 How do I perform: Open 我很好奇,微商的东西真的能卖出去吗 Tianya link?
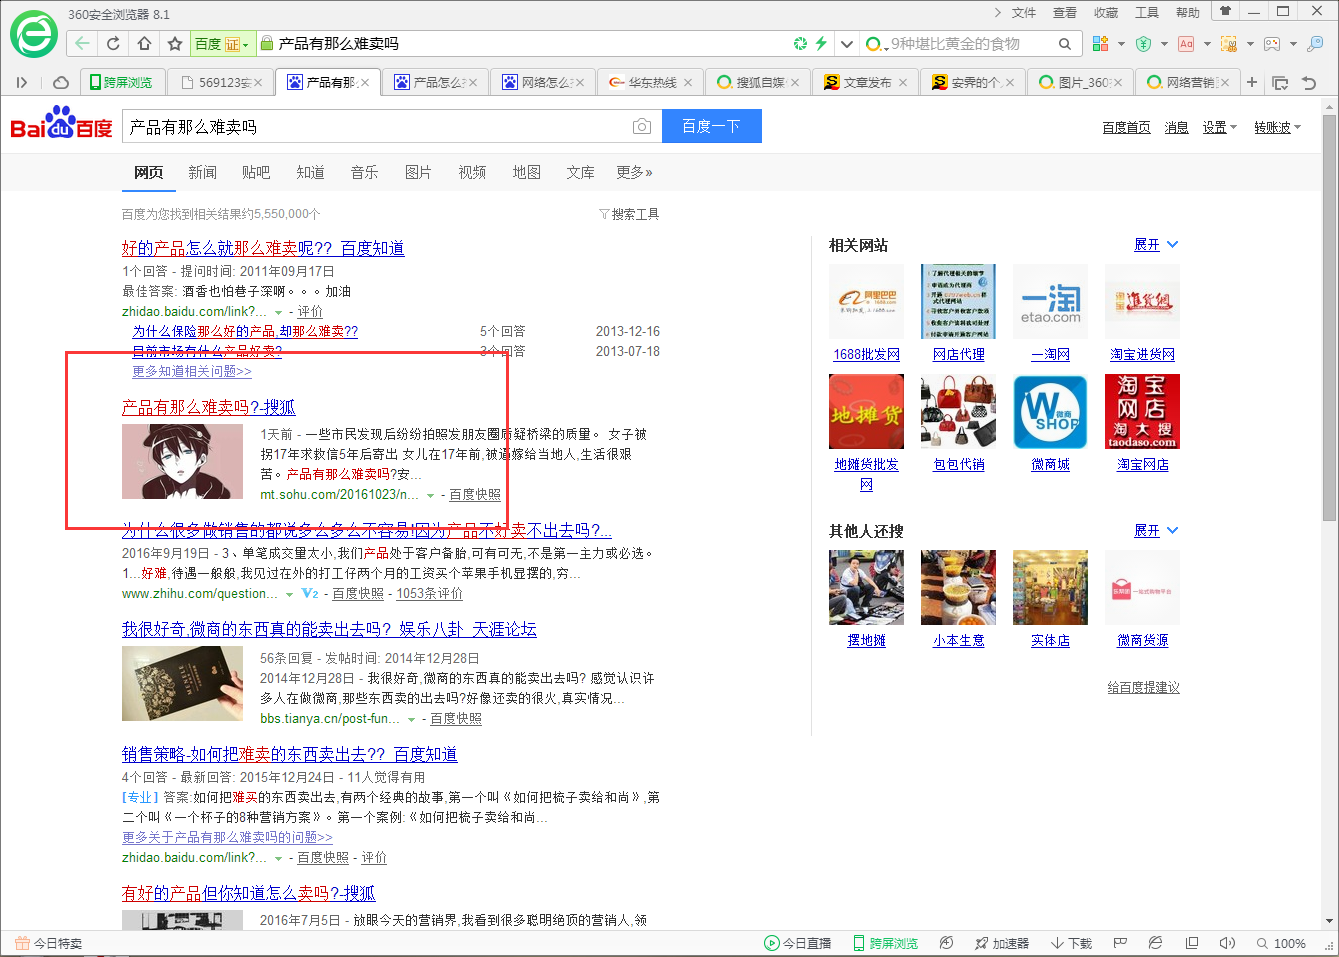[x=329, y=629]
